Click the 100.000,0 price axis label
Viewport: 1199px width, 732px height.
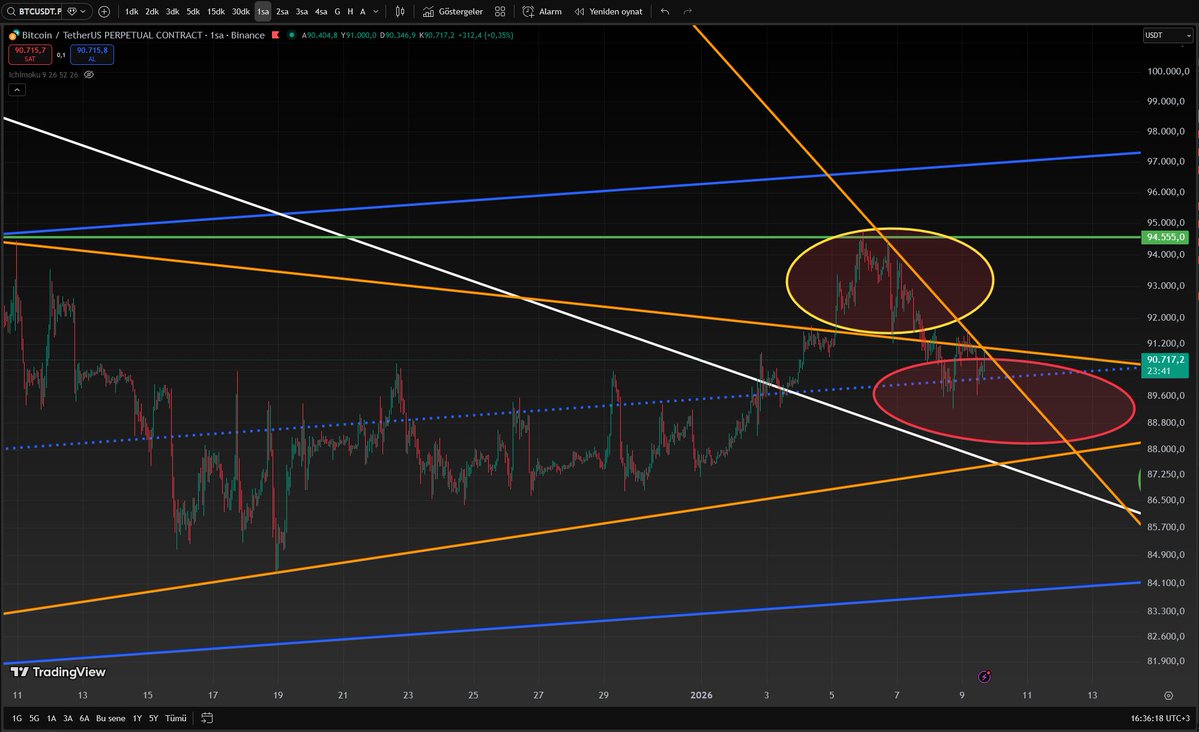(x=1168, y=71)
